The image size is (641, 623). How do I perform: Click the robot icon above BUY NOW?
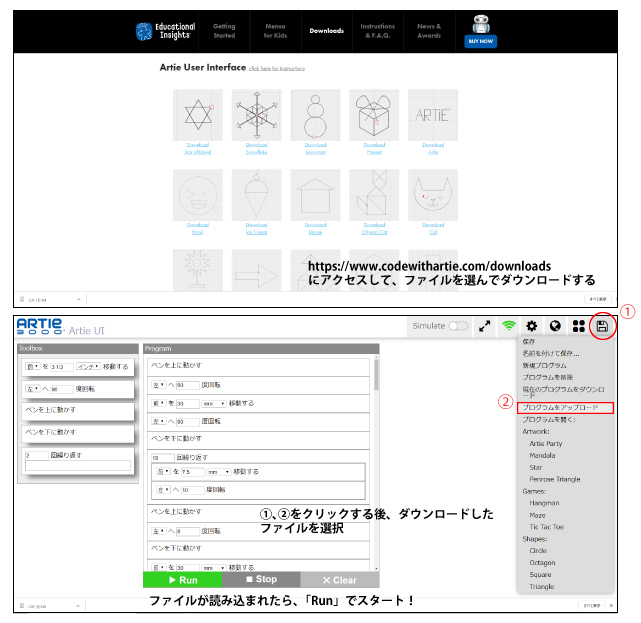(x=481, y=25)
